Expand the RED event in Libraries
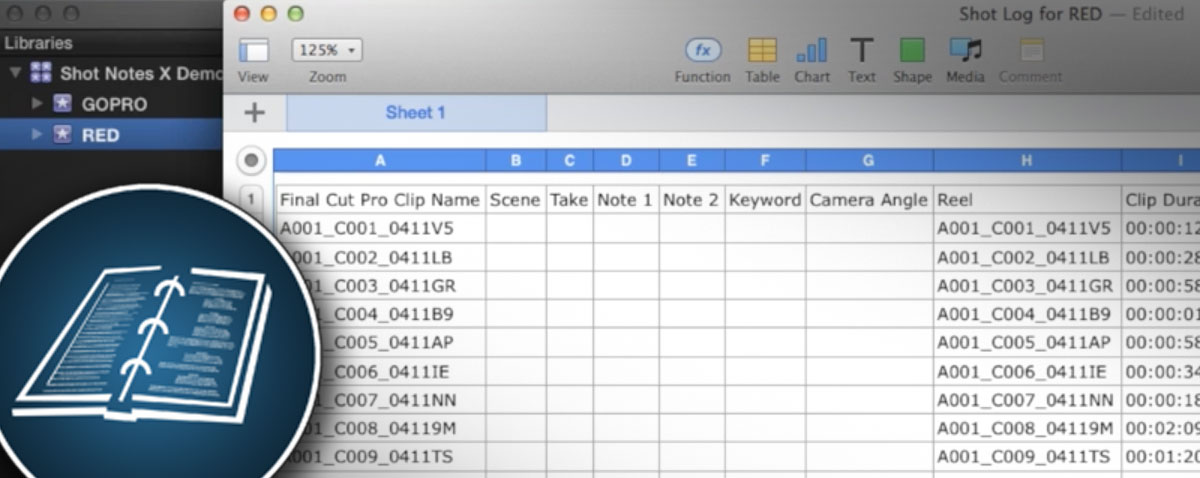 [38, 134]
